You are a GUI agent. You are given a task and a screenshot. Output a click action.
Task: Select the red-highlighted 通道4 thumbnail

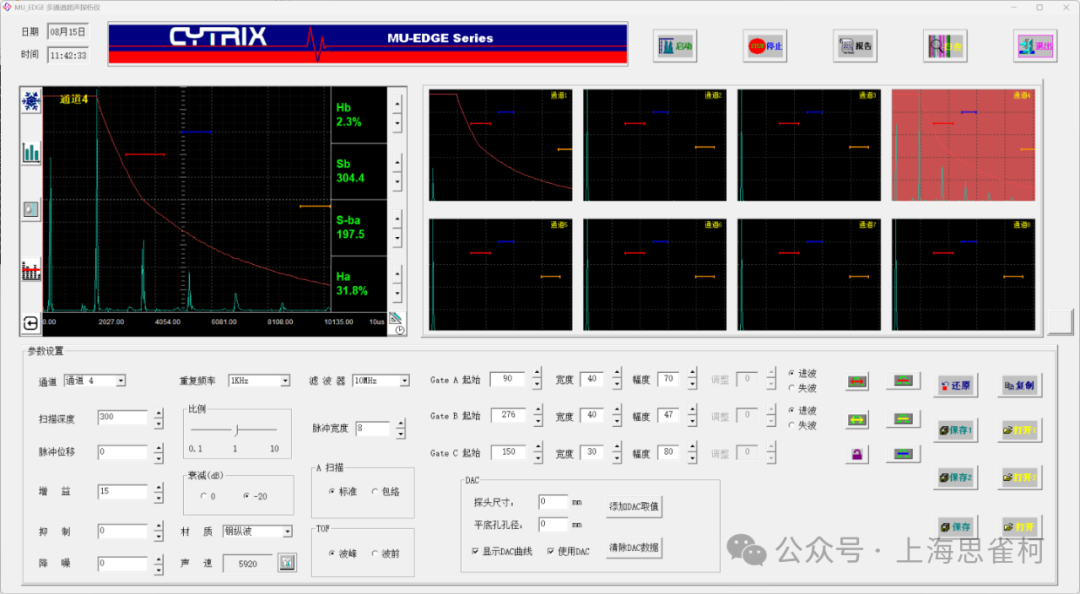click(x=963, y=145)
